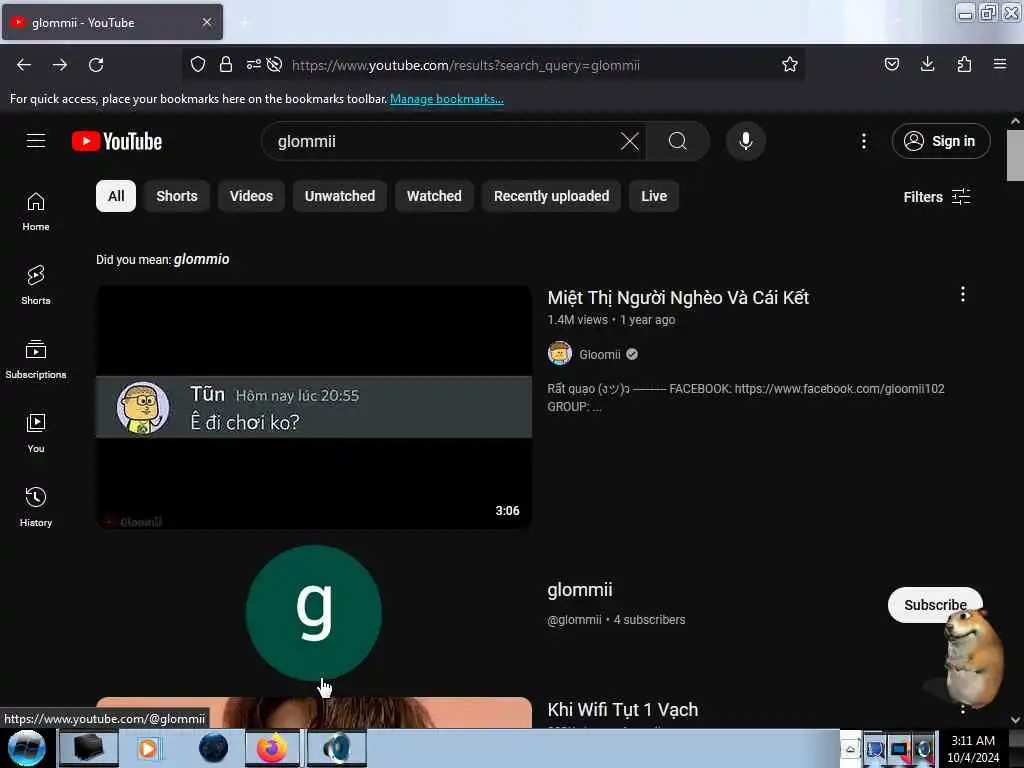The width and height of the screenshot is (1024, 768).
Task: Open Shorts in sidebar
Action: [x=36, y=285]
